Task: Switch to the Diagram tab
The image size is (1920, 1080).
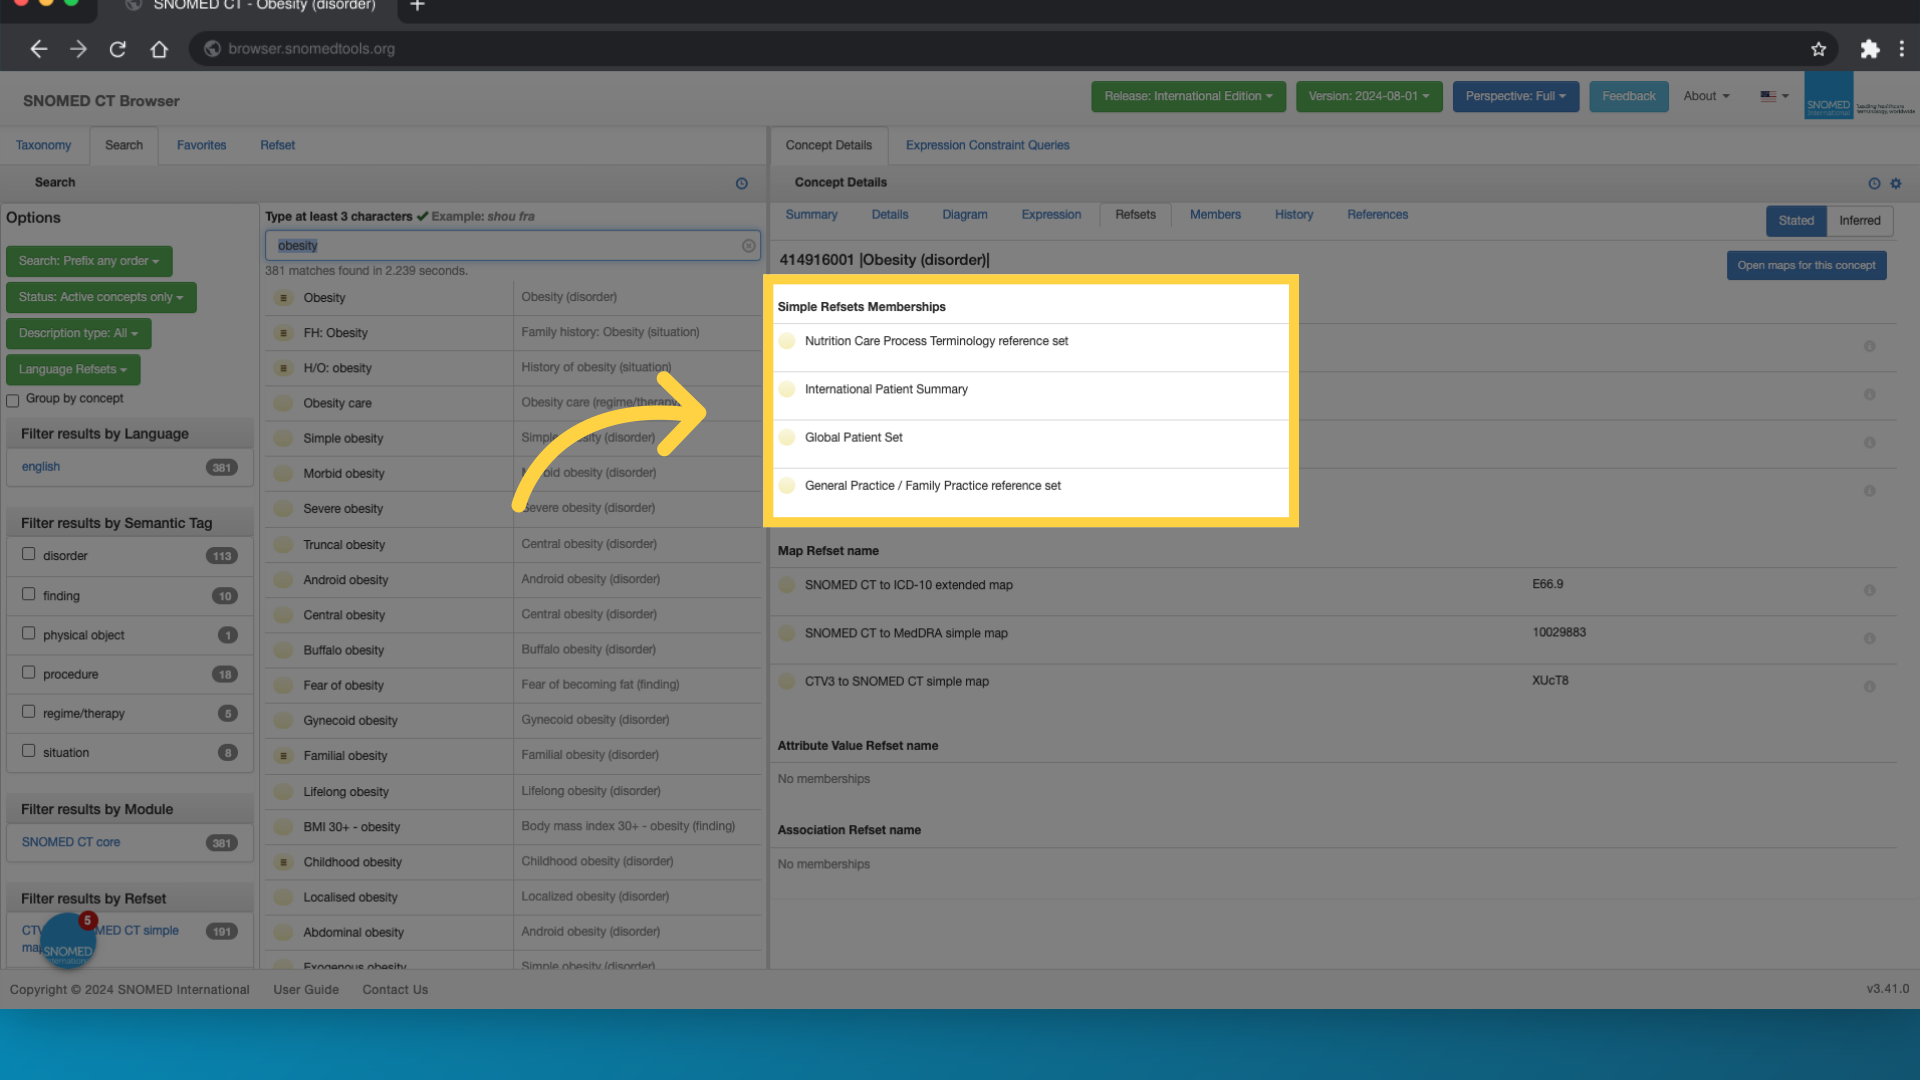Action: [x=964, y=215]
